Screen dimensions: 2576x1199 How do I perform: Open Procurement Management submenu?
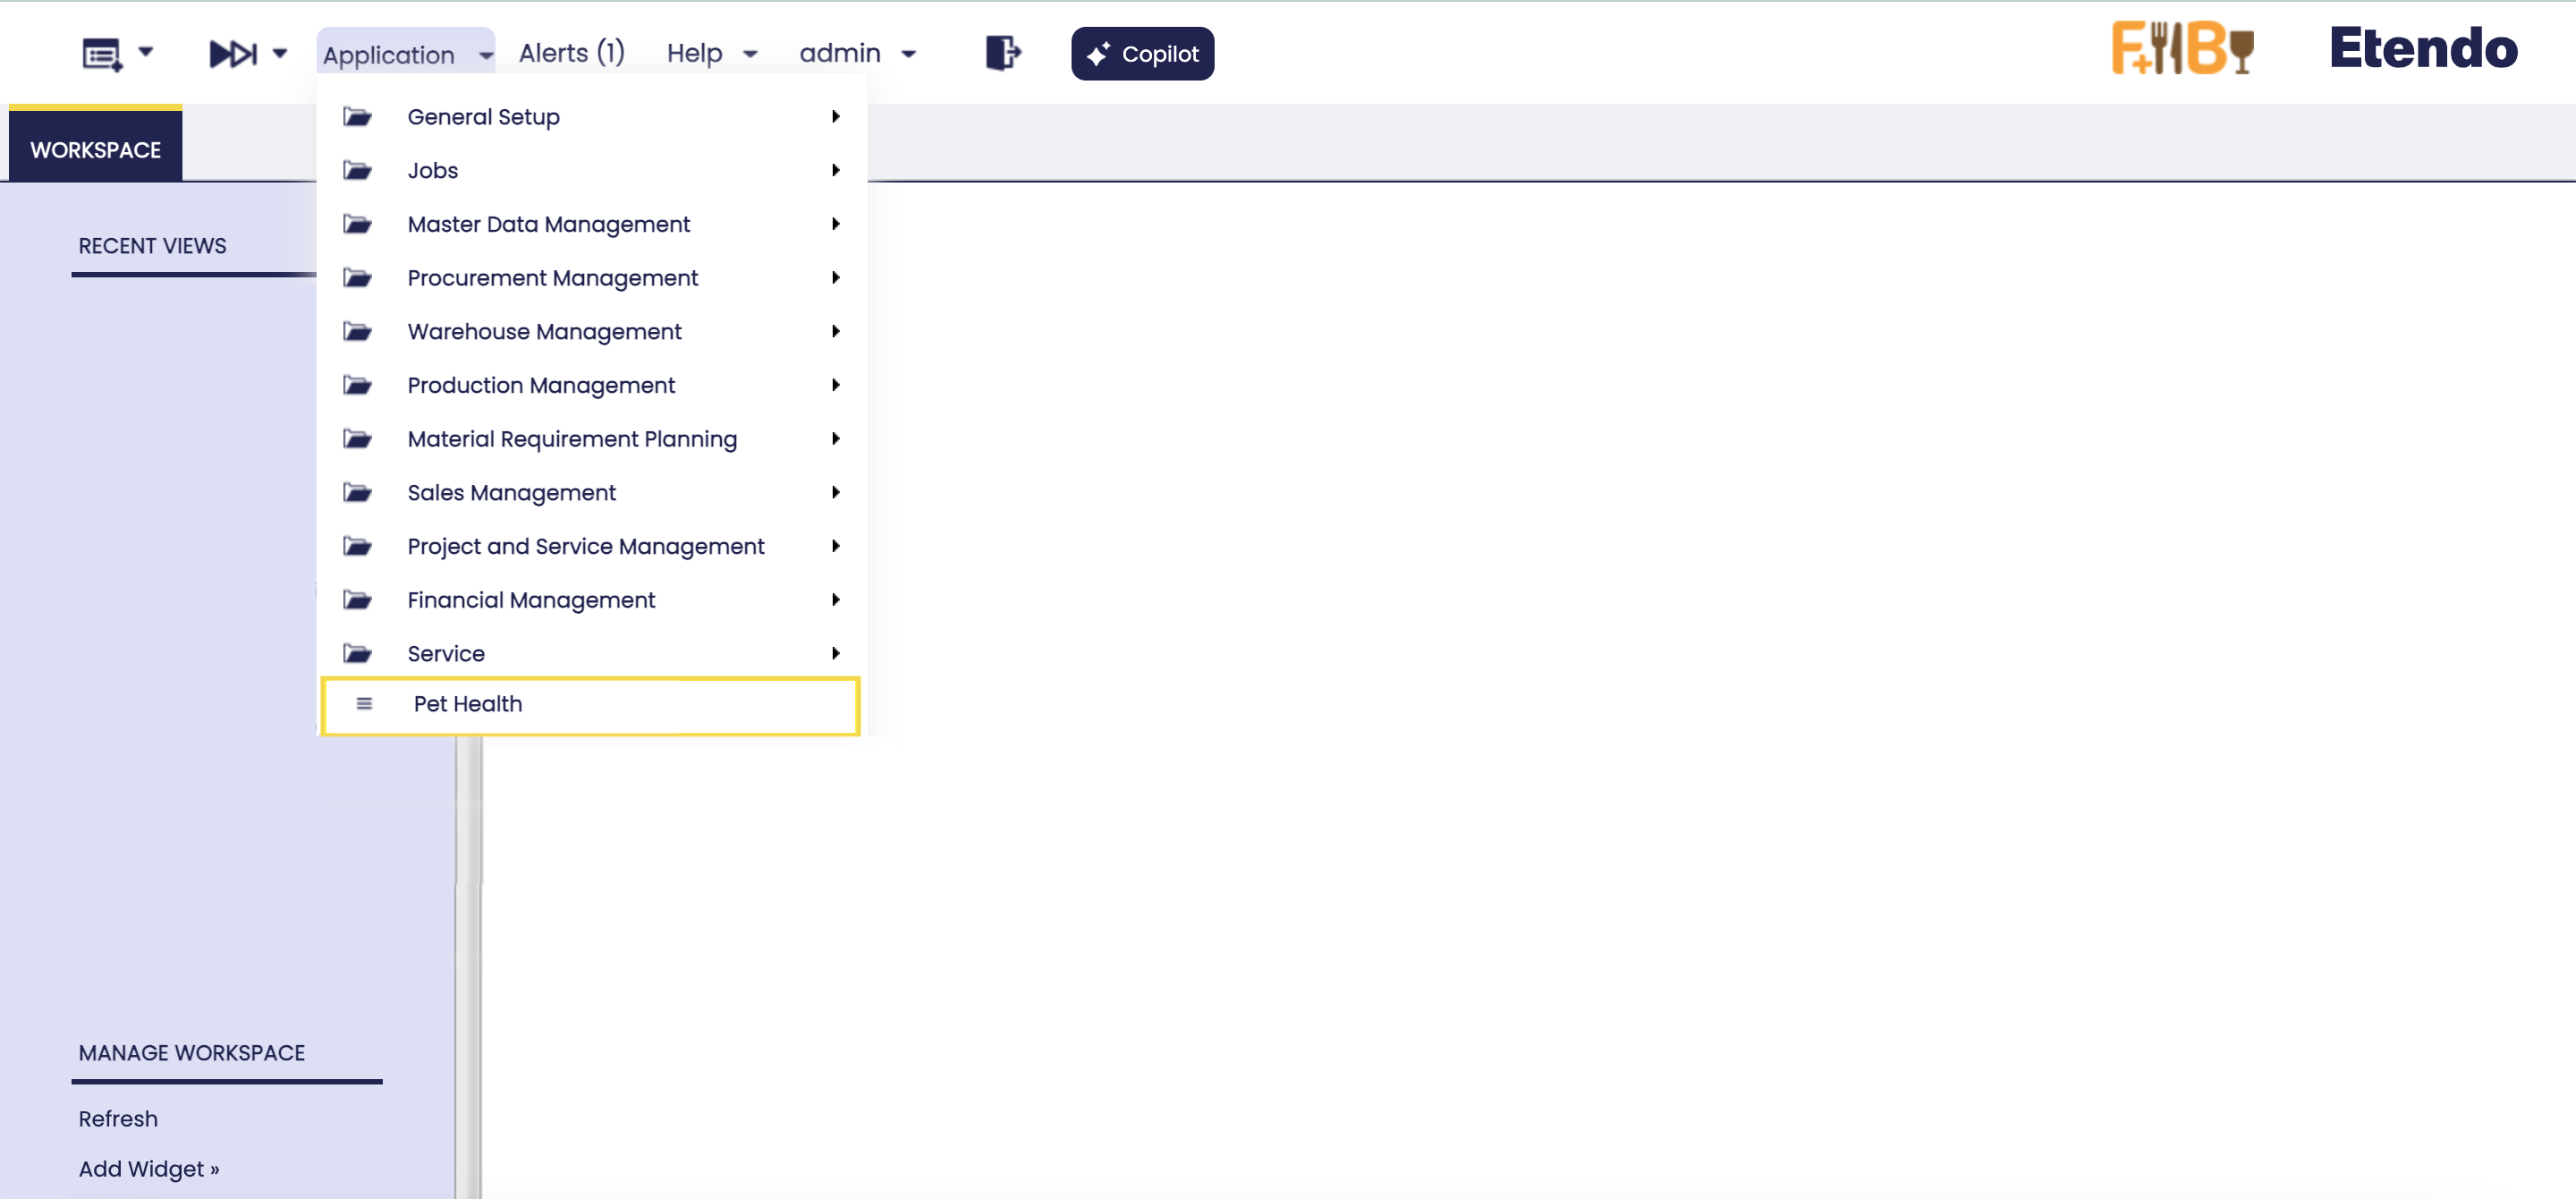click(592, 277)
